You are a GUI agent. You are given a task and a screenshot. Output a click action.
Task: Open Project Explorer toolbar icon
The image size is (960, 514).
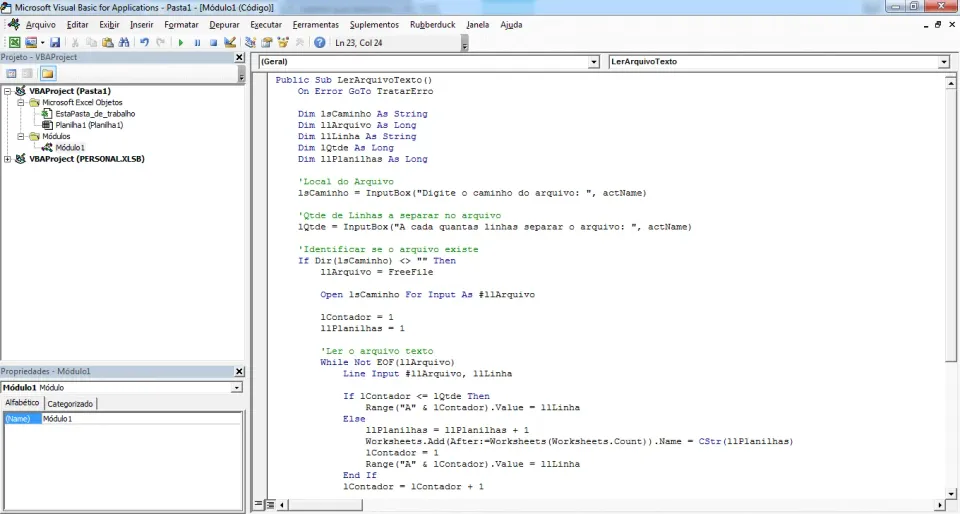(250, 42)
